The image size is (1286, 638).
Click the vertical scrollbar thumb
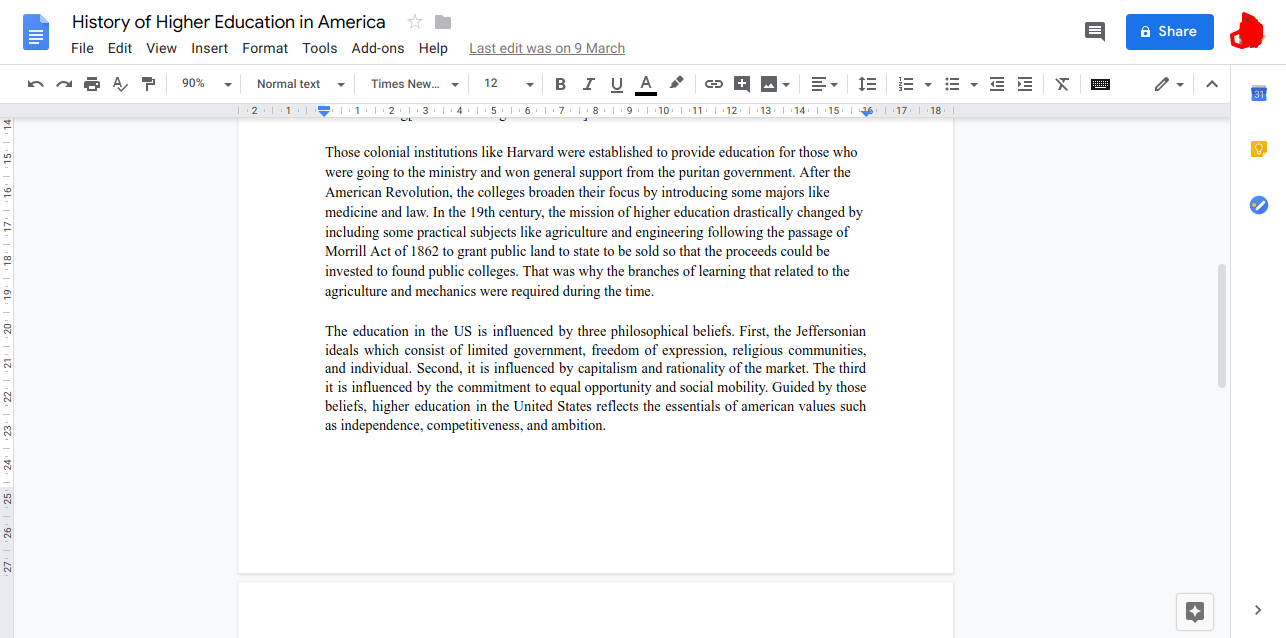1221,325
